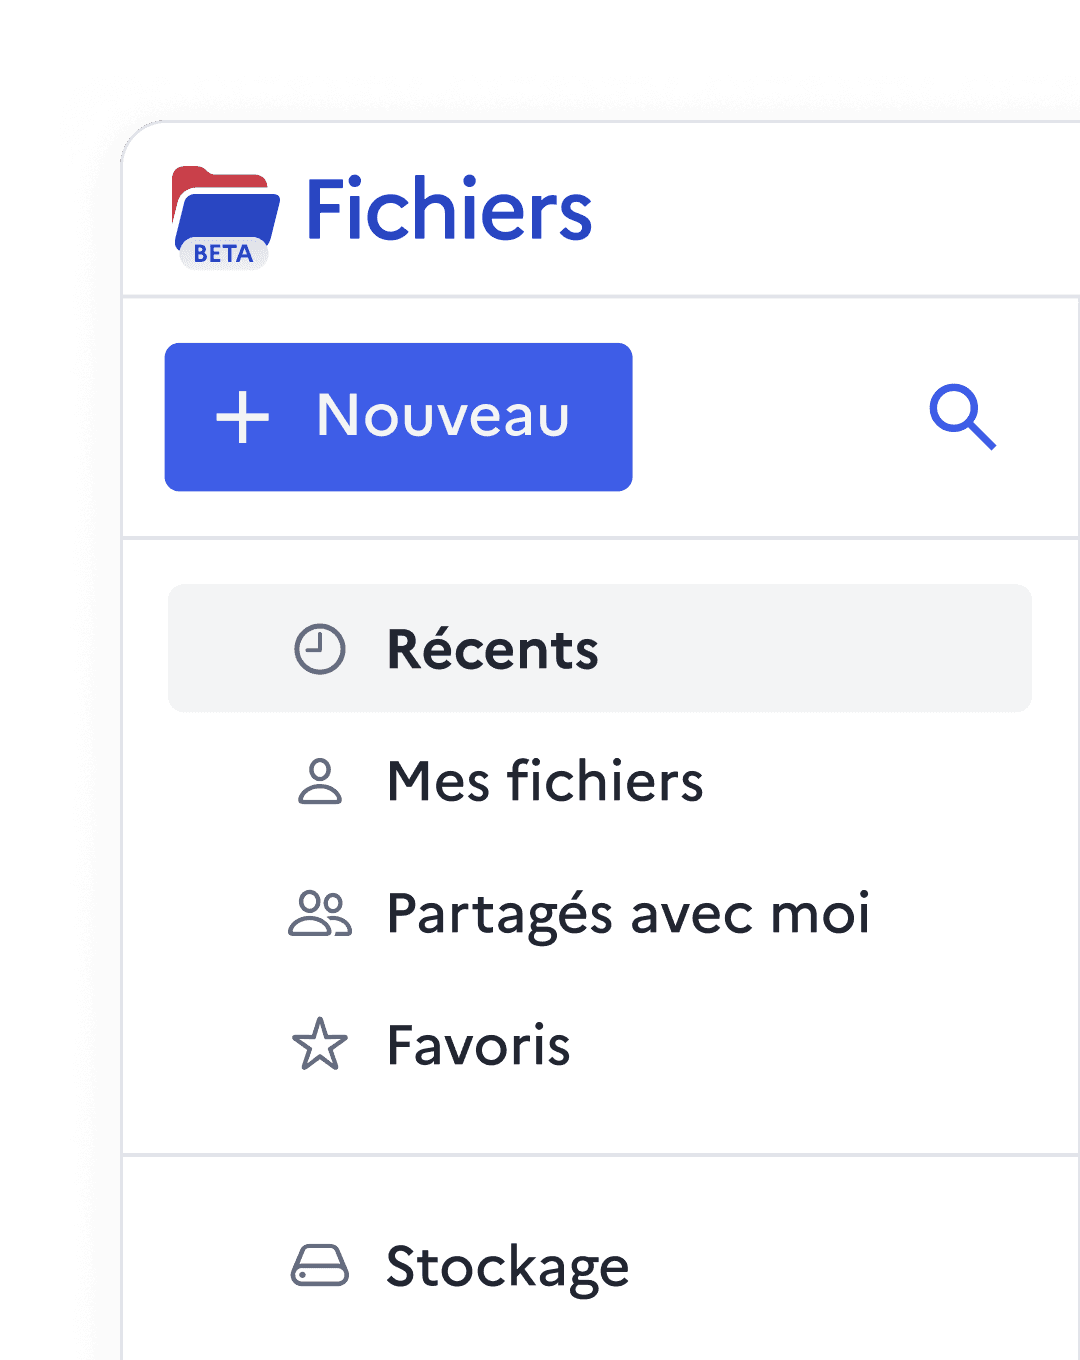Click the blue folder logo icon

(226, 211)
